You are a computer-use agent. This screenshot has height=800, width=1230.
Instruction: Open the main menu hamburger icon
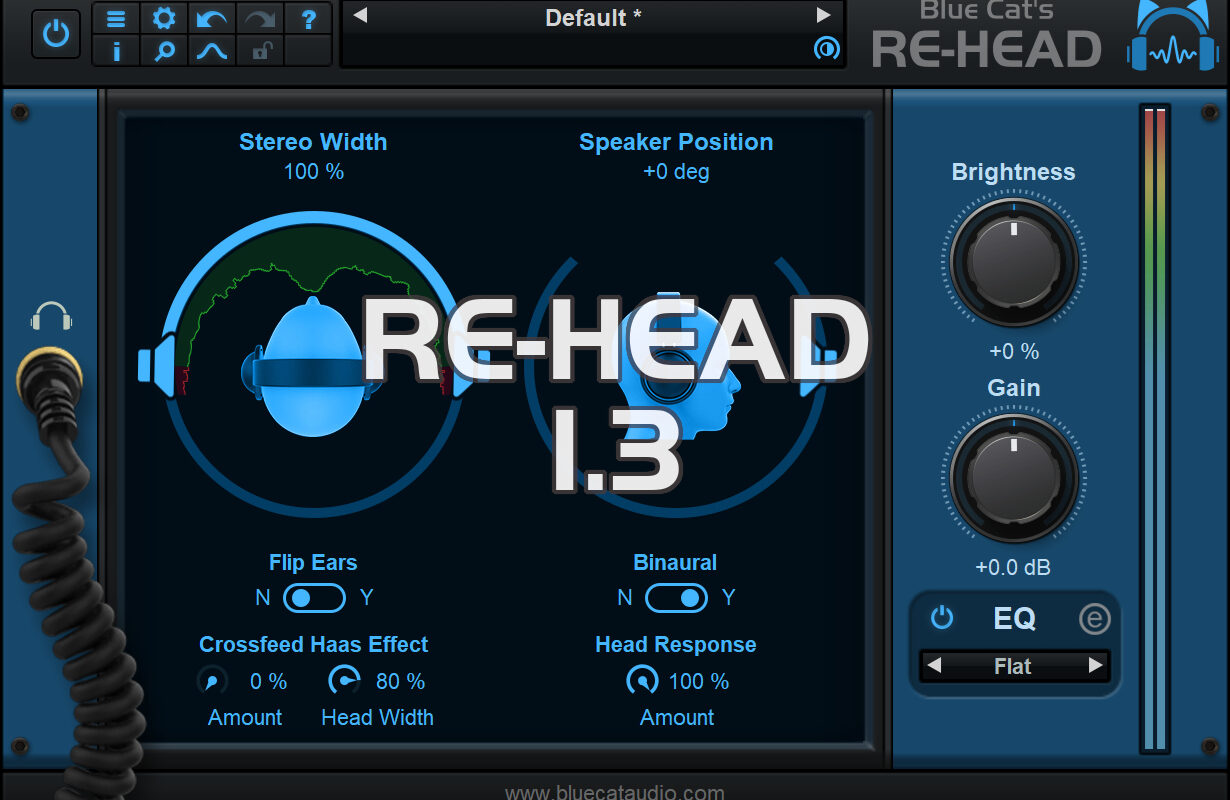tap(117, 19)
